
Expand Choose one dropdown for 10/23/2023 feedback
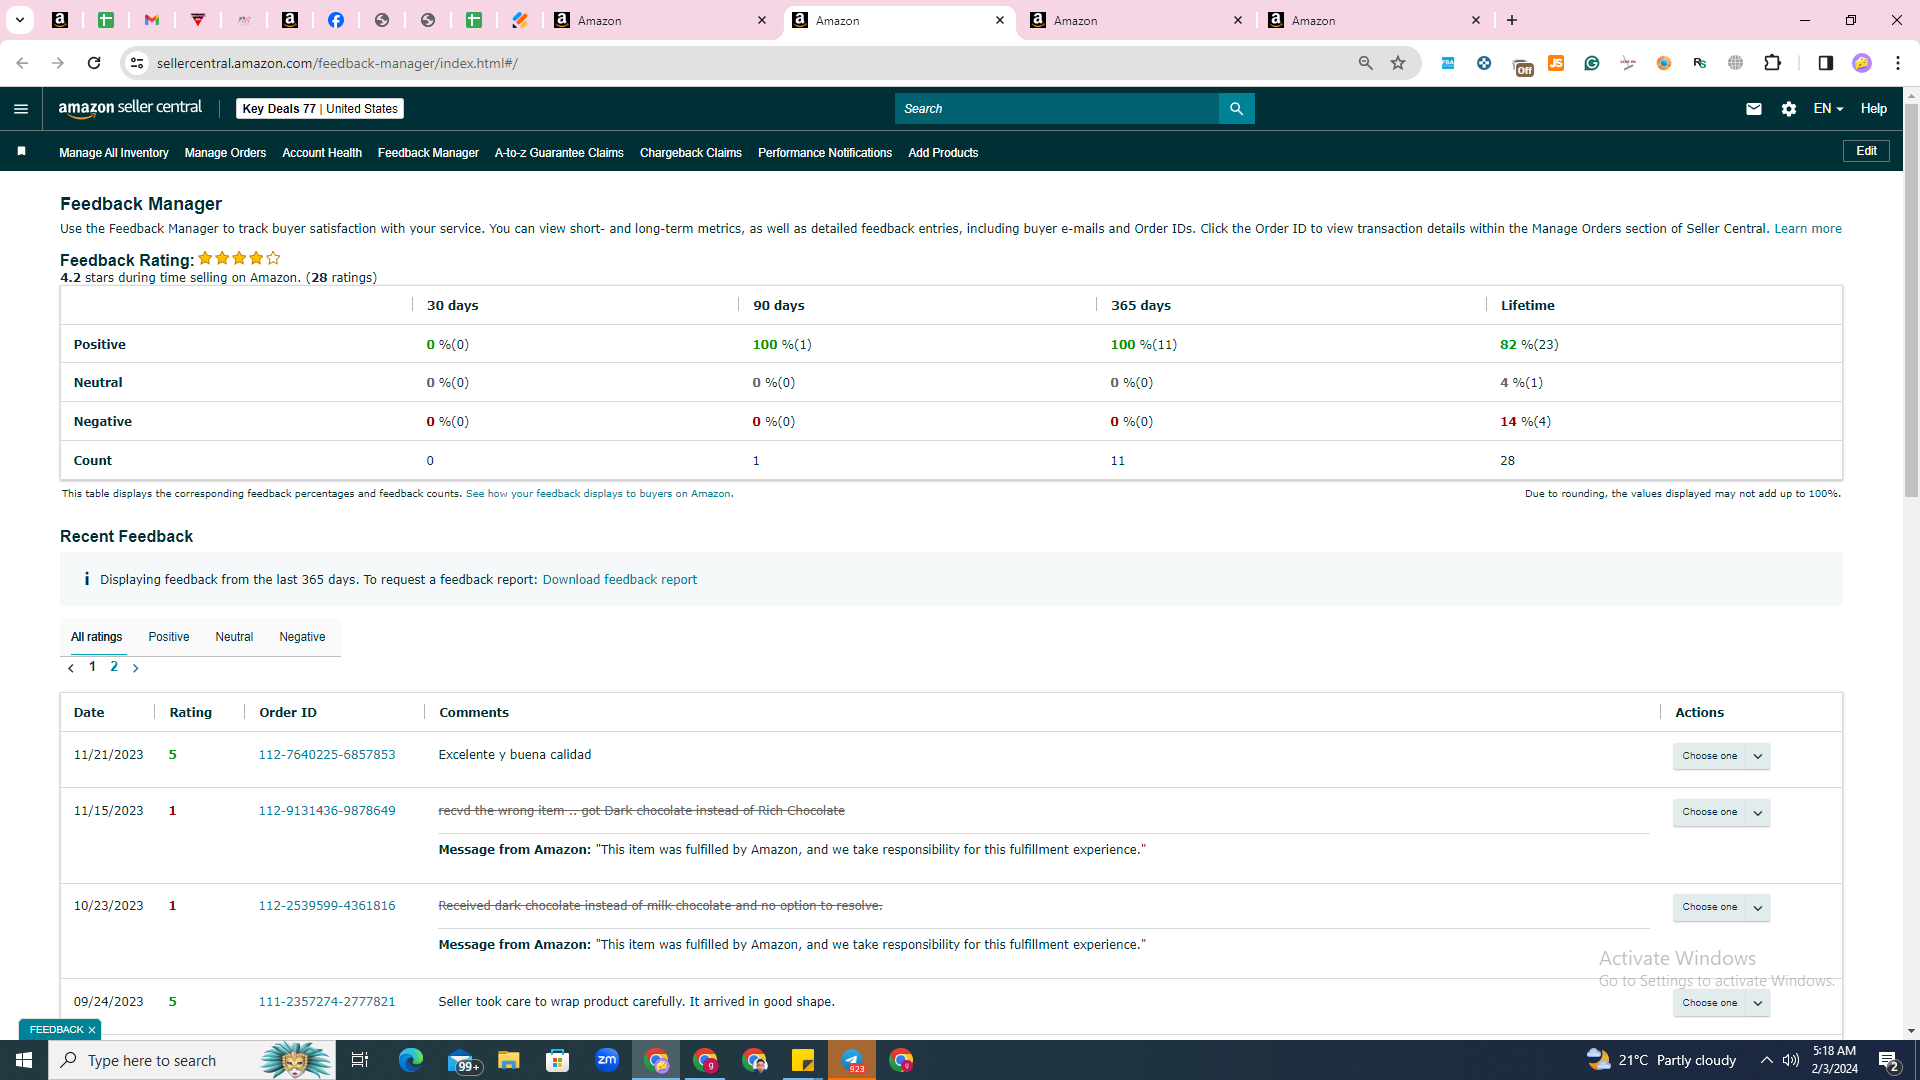1758,907
